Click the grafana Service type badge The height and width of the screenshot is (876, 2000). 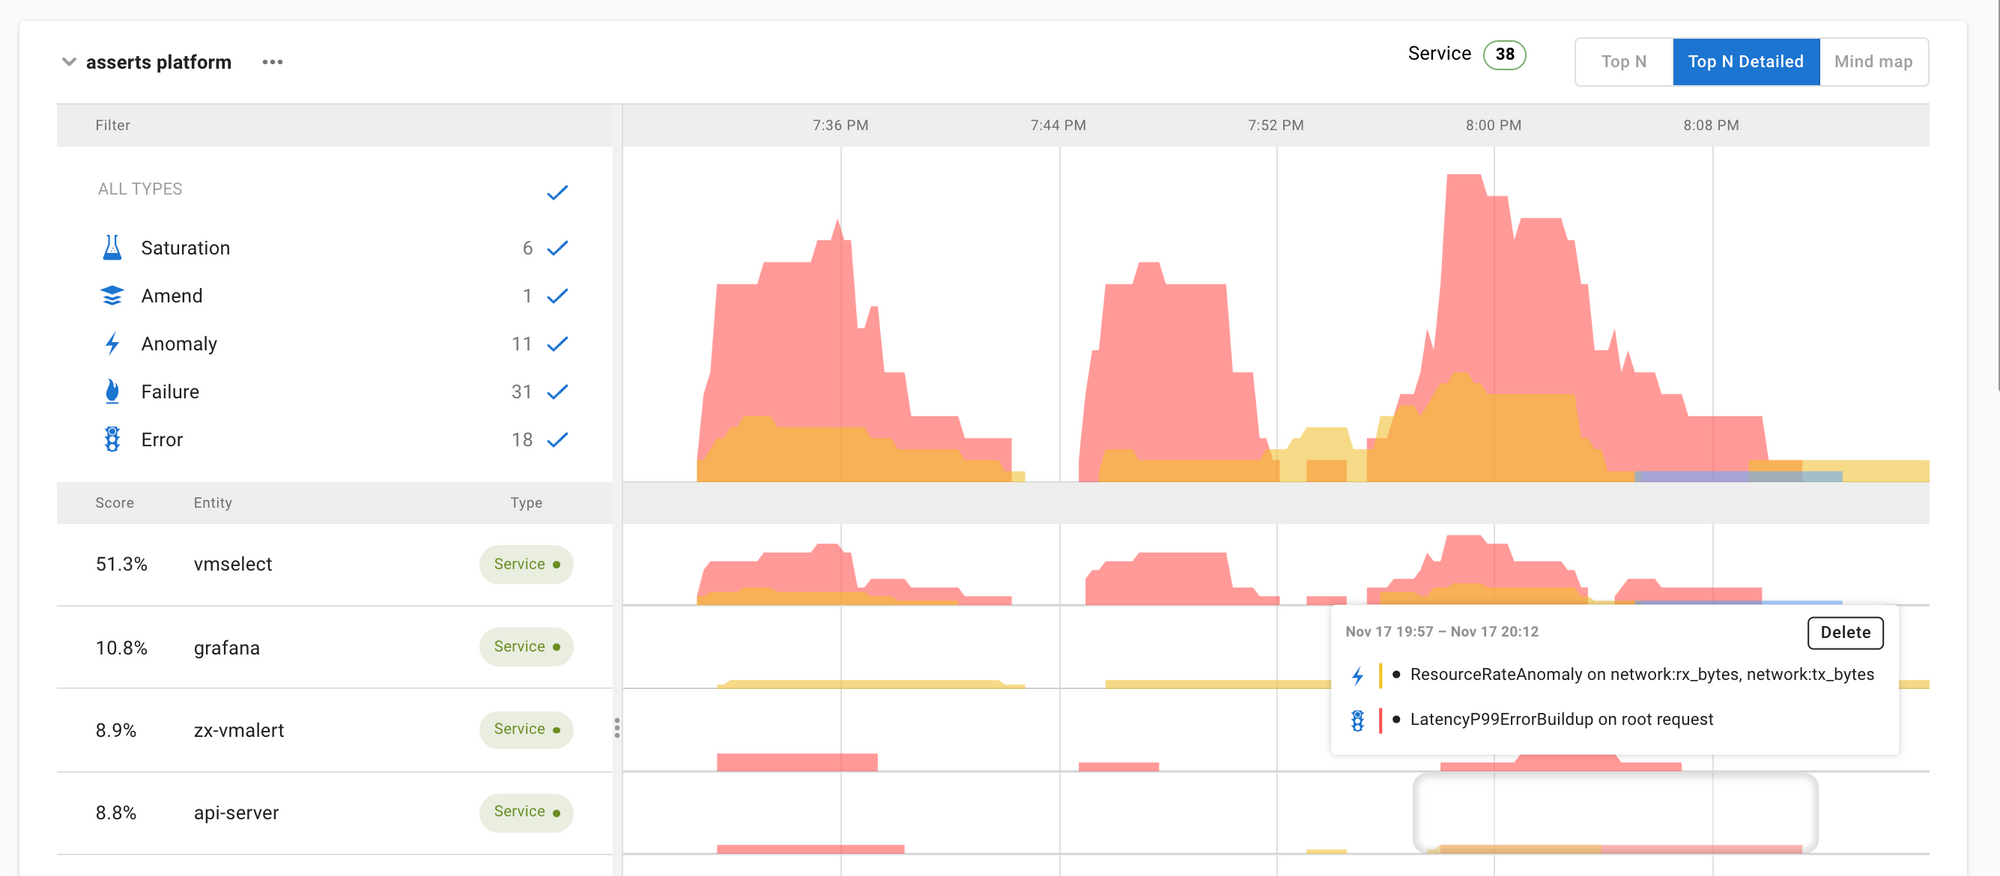click(526, 647)
